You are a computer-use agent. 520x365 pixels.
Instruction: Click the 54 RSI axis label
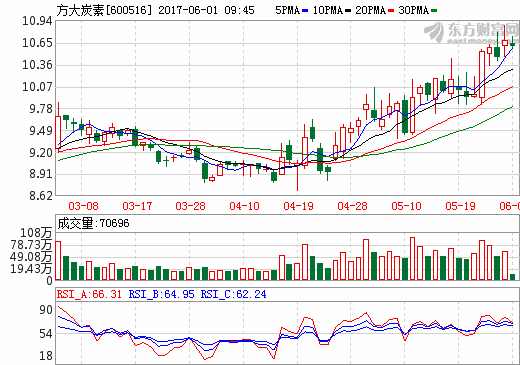(46, 334)
